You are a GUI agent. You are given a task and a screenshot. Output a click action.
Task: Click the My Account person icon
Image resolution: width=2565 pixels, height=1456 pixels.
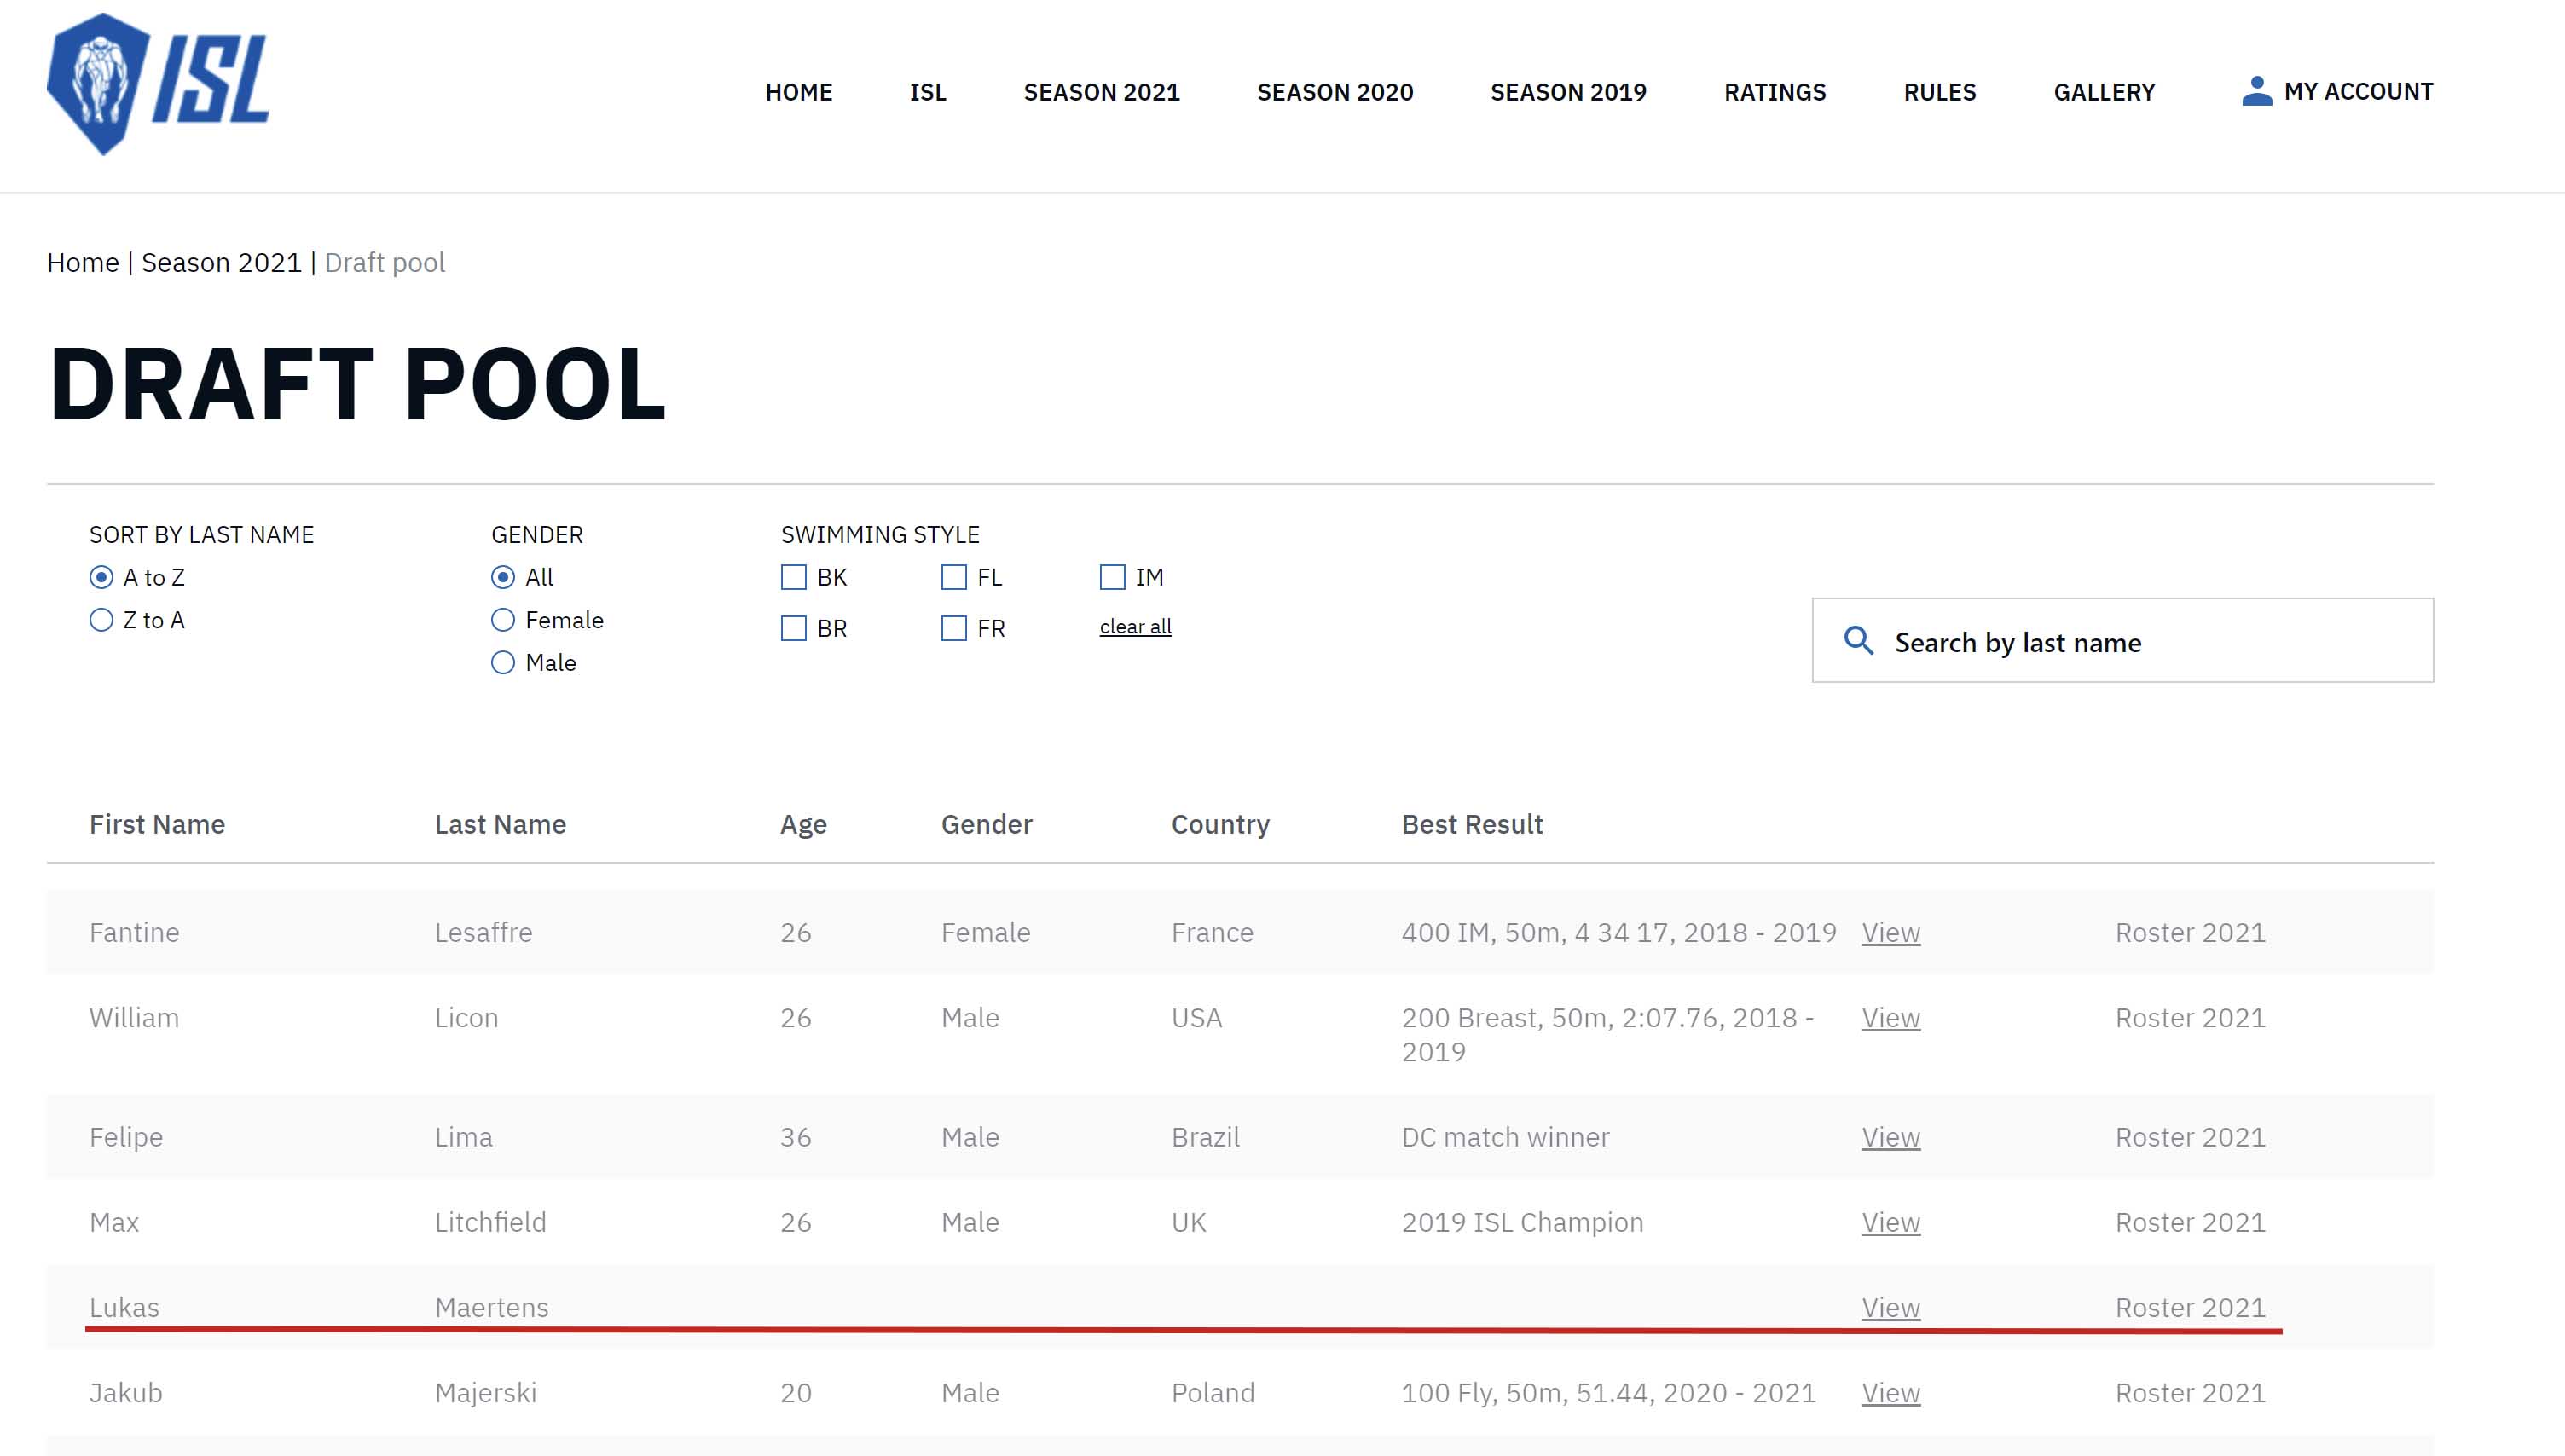coord(2255,91)
